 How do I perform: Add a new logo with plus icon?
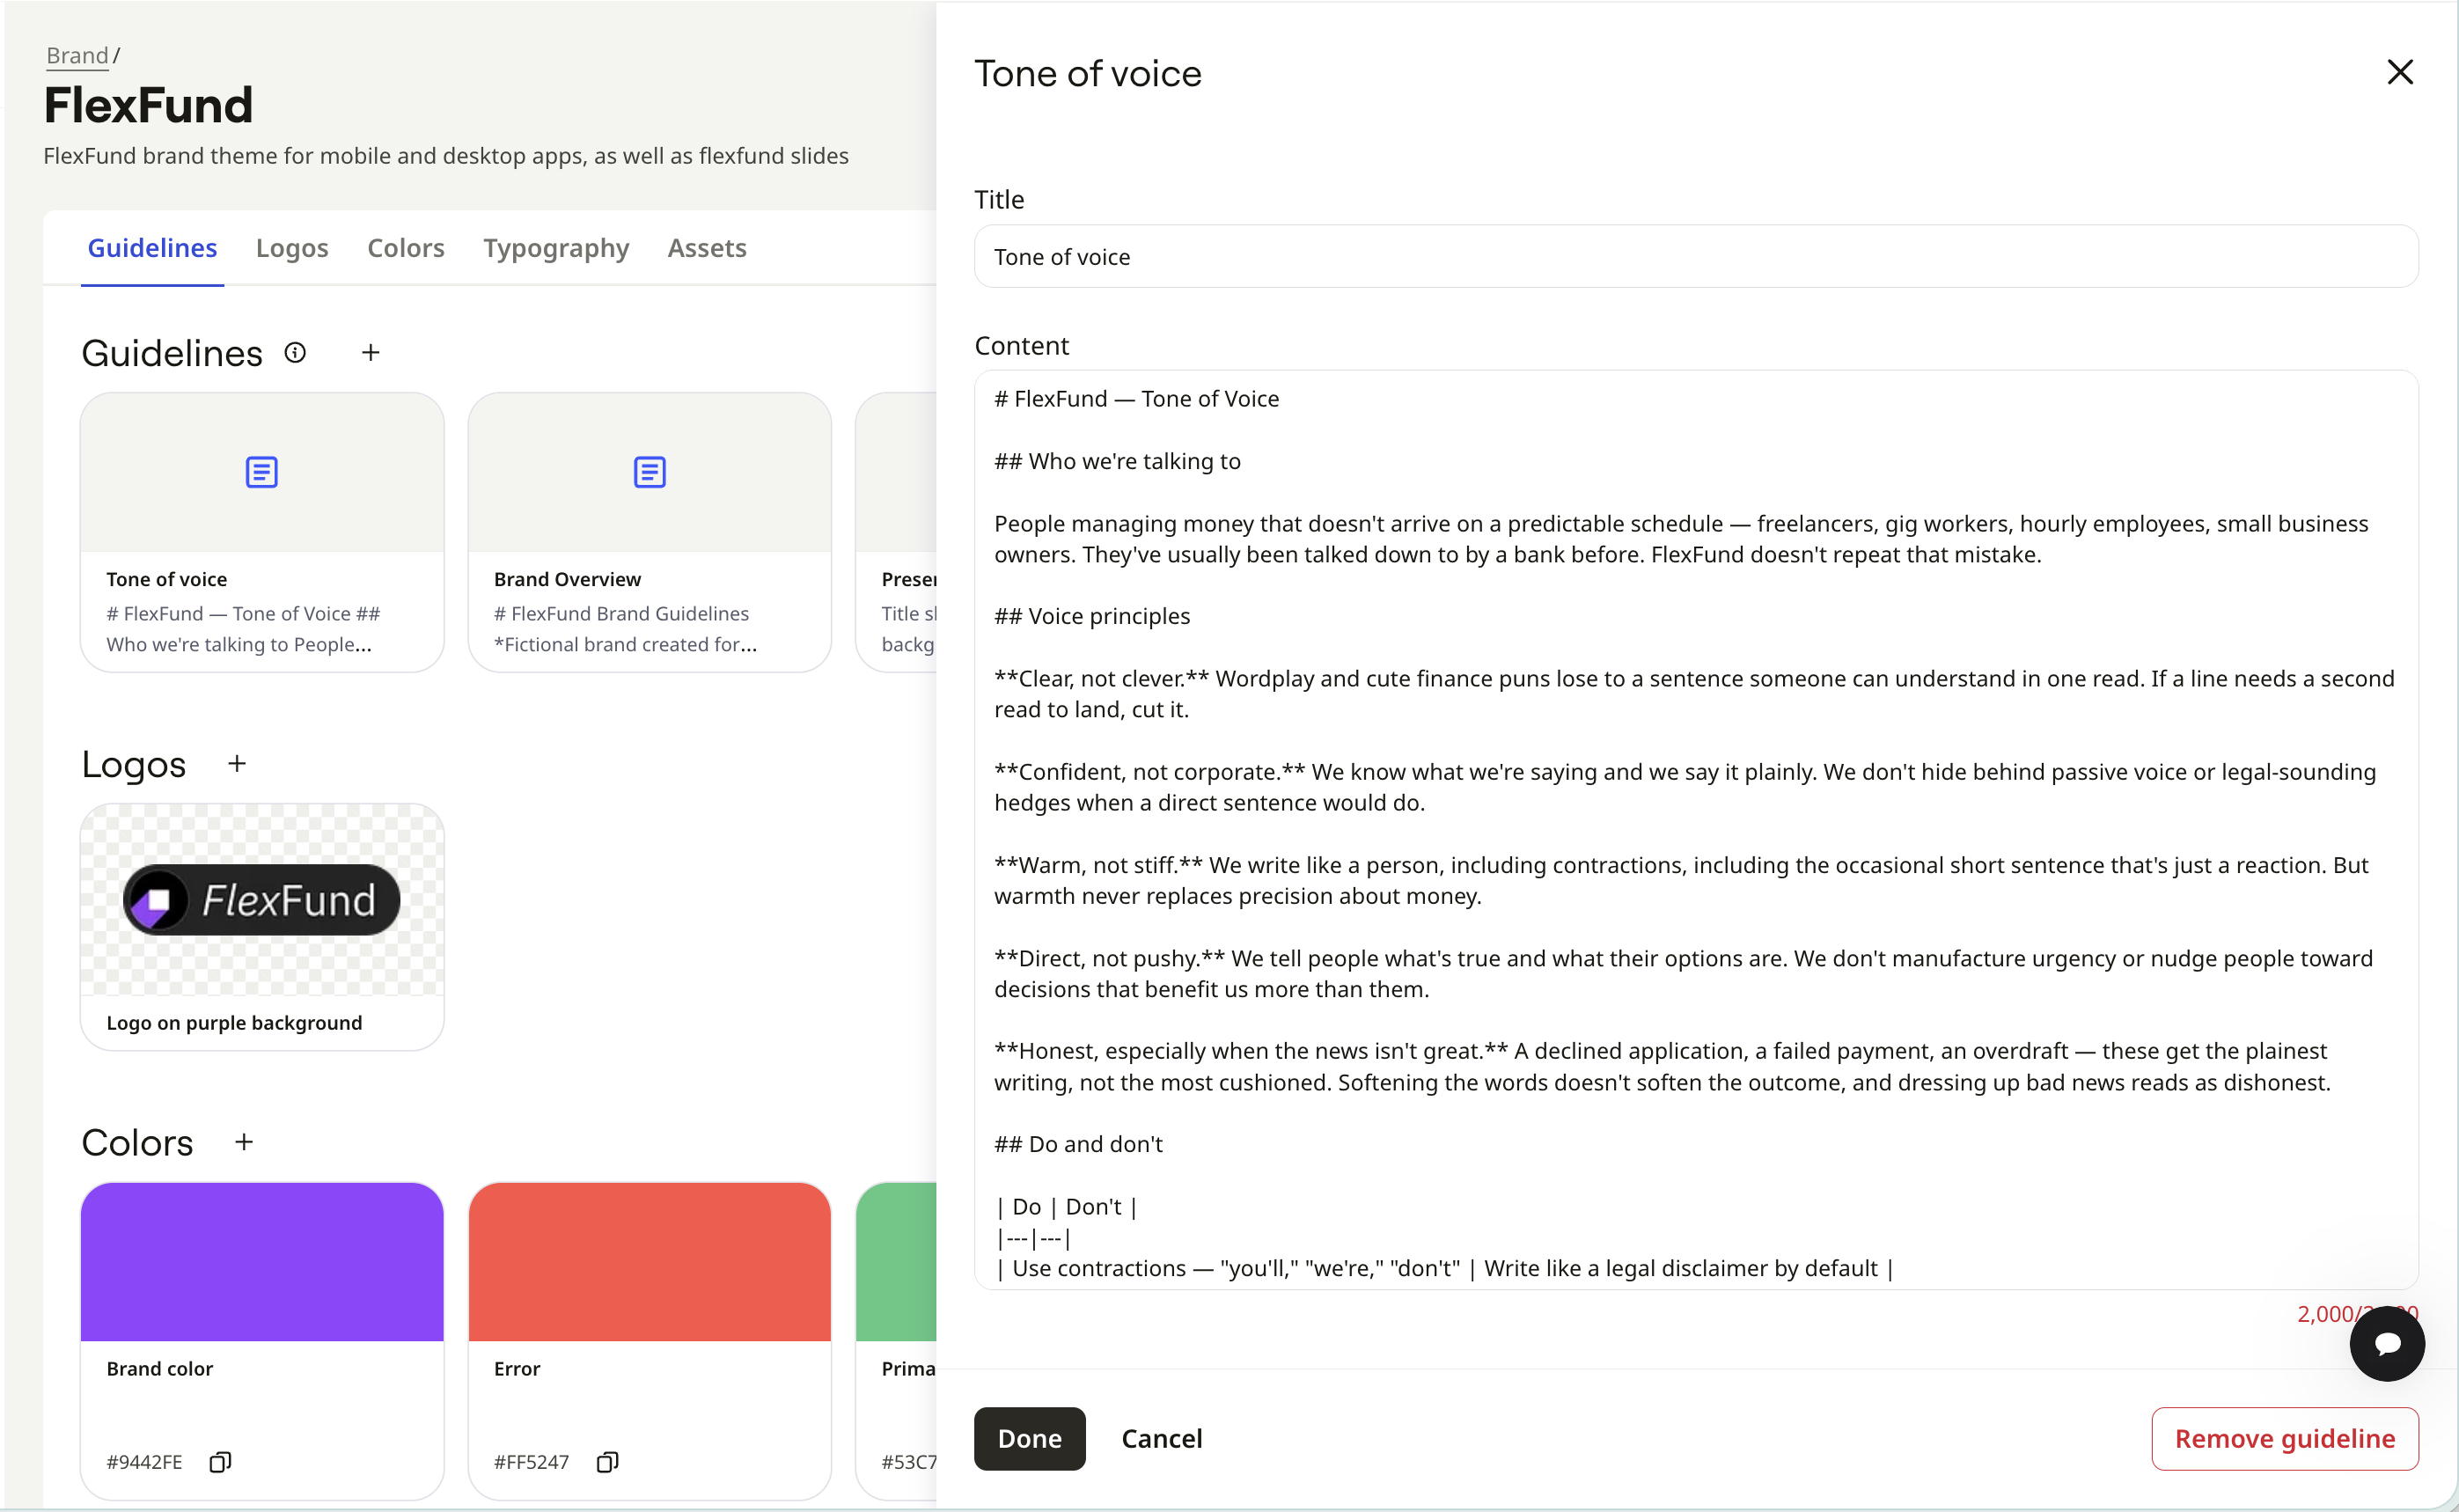coord(237,763)
